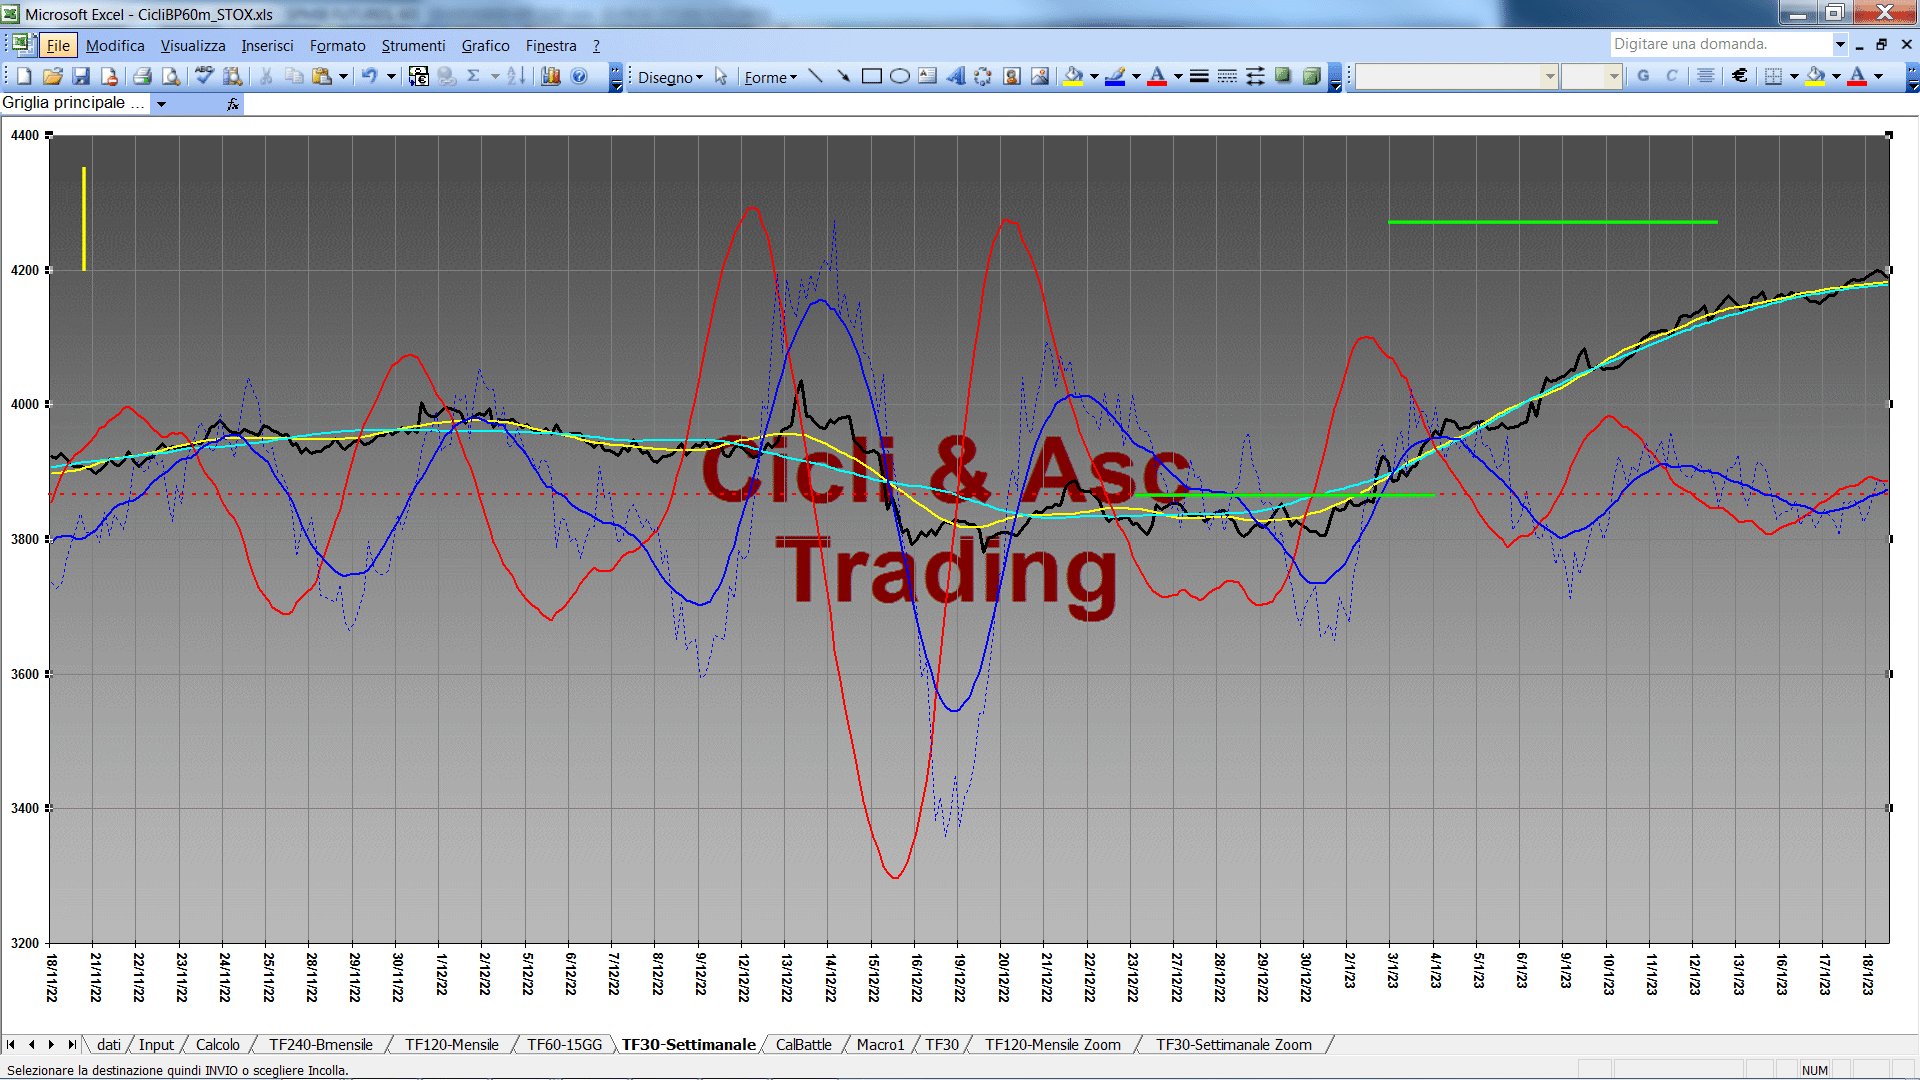Open the Strumenti menu
The width and height of the screenshot is (1920, 1080).
(413, 45)
